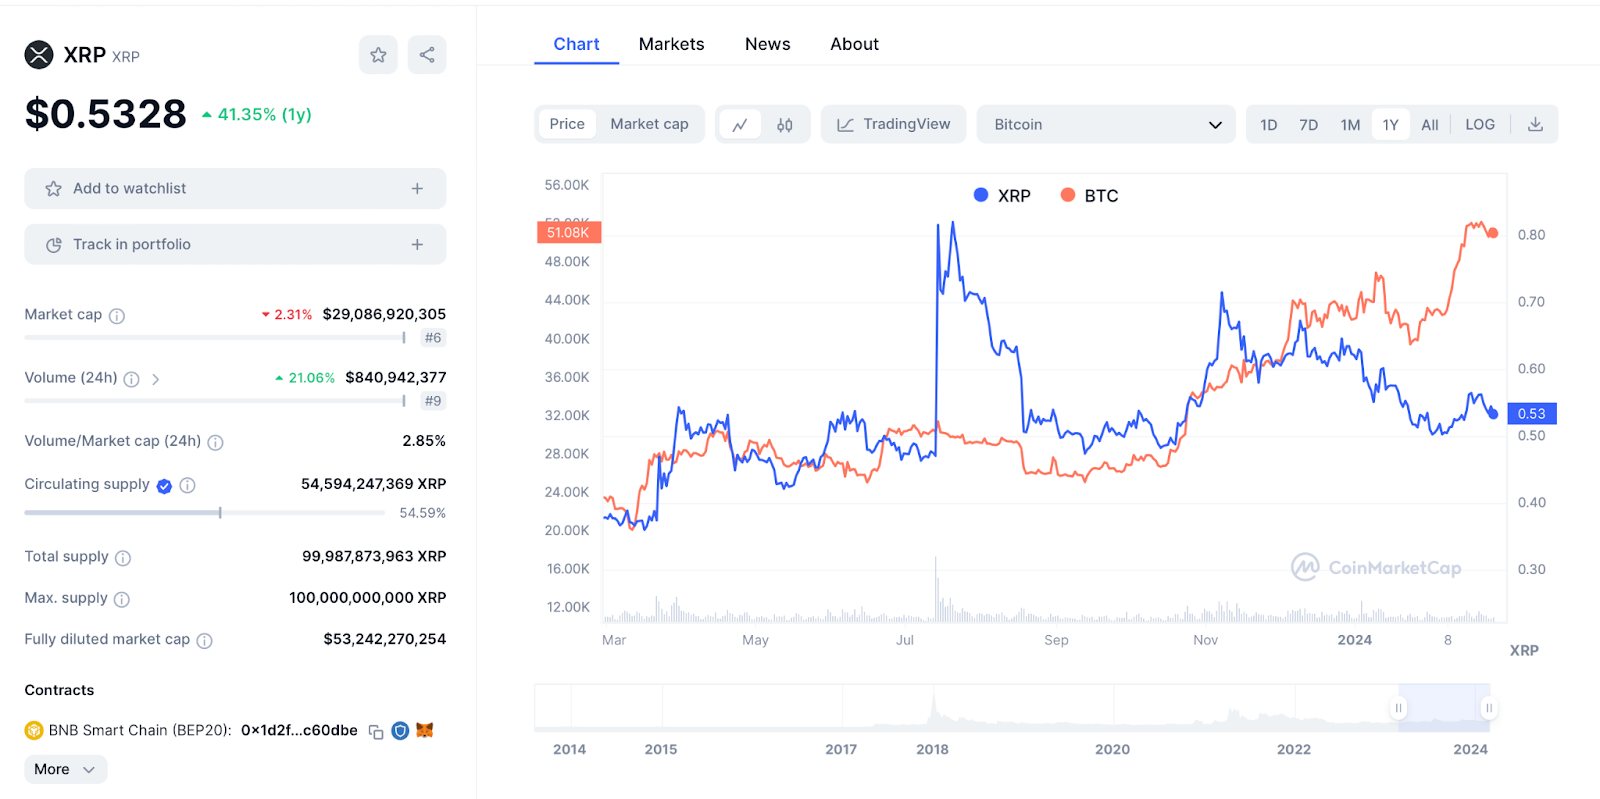
Task: Click the 100,000,000,000 XRP max supply
Action: point(368,598)
